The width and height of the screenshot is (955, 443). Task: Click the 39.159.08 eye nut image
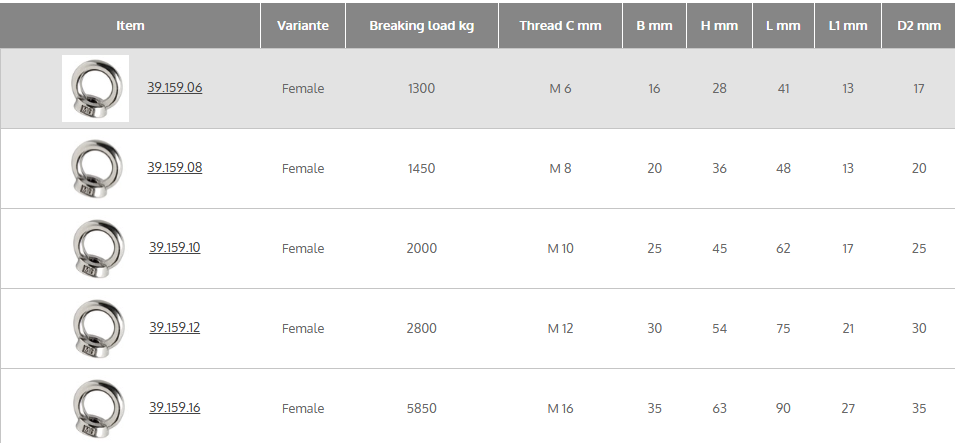point(95,169)
